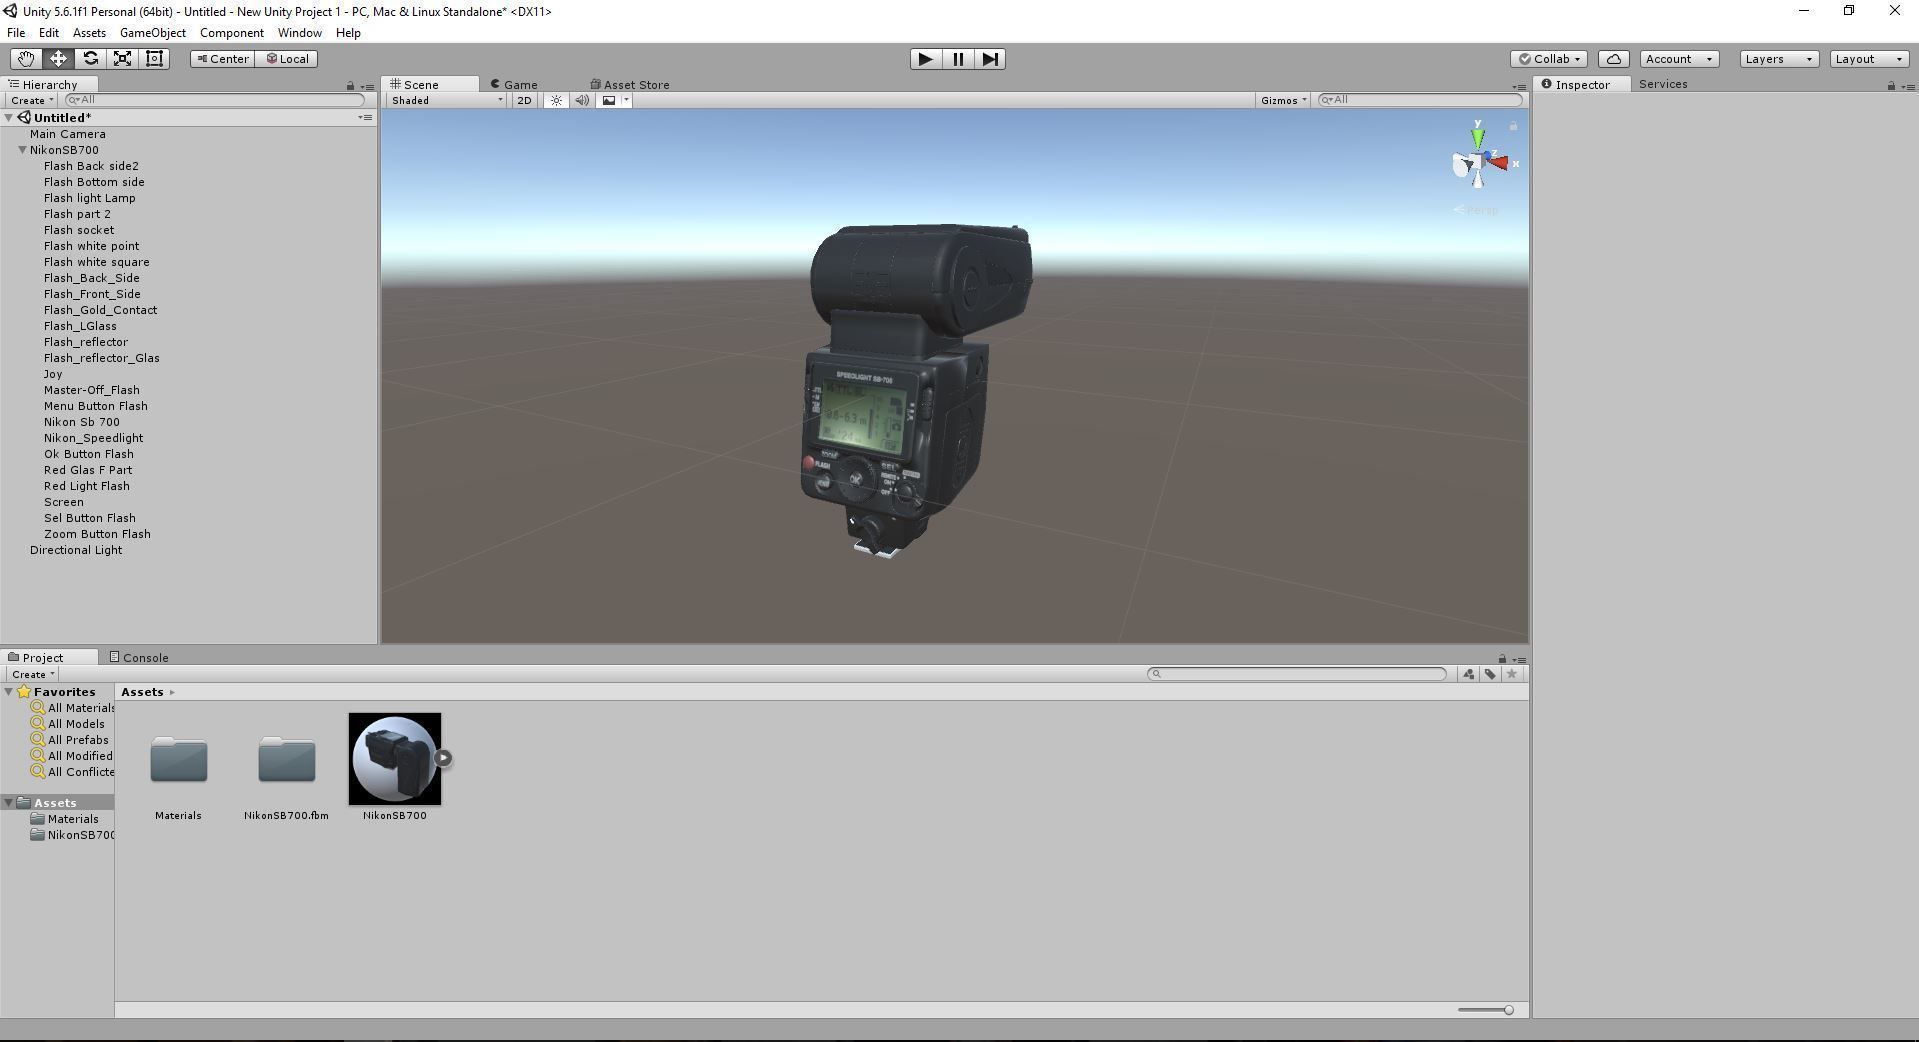The image size is (1919, 1042).
Task: Select Flash_Gold_Contact object
Action: (x=100, y=310)
